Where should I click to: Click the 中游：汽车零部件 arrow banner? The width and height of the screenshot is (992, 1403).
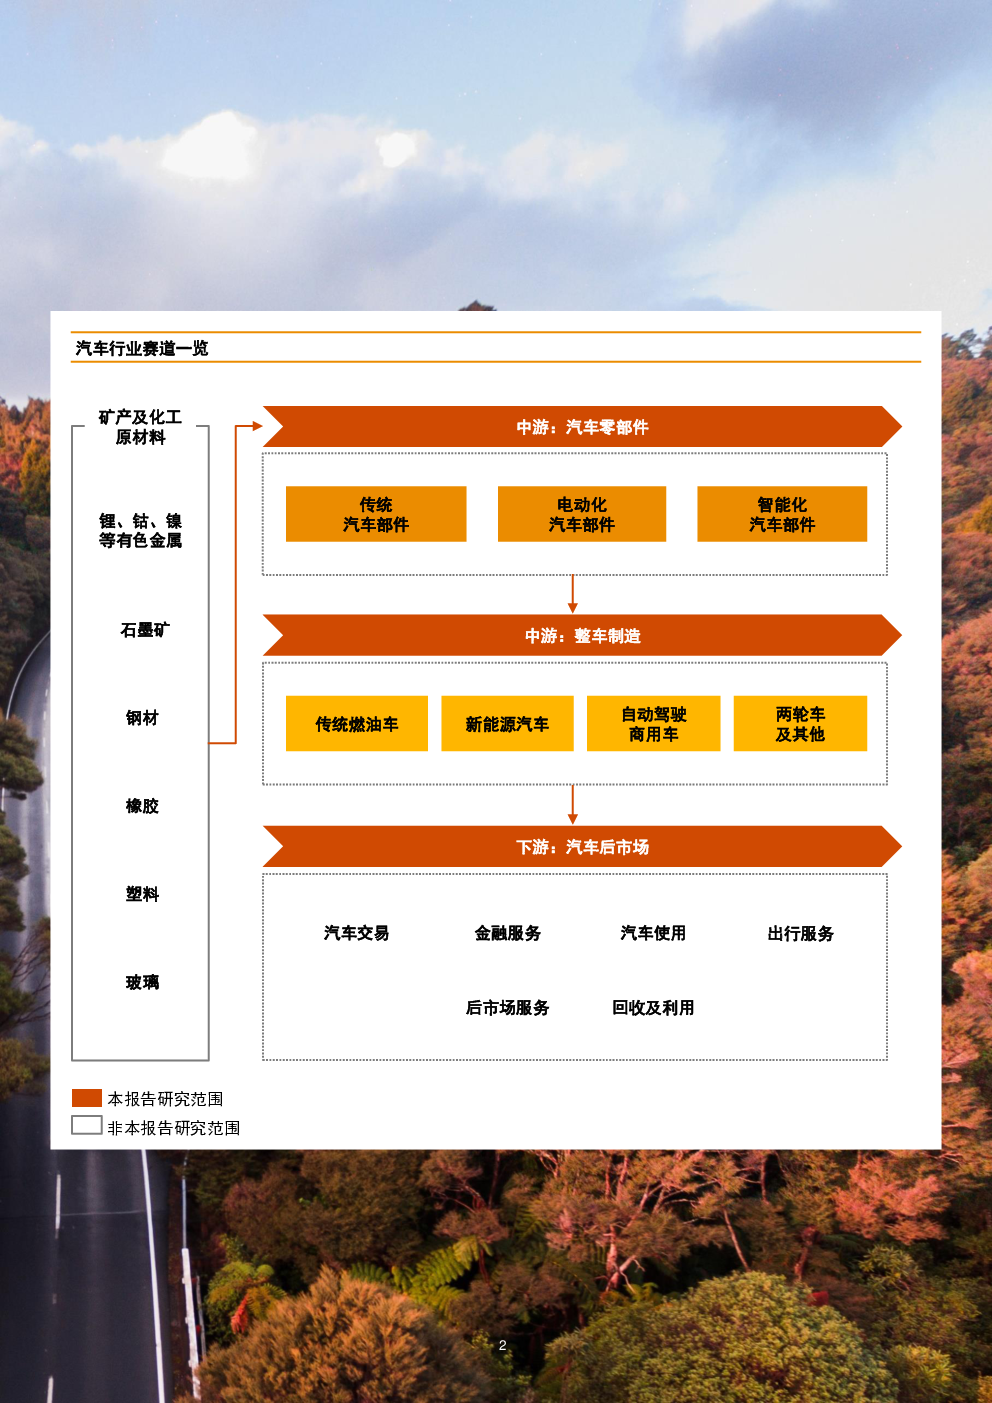[x=582, y=427]
